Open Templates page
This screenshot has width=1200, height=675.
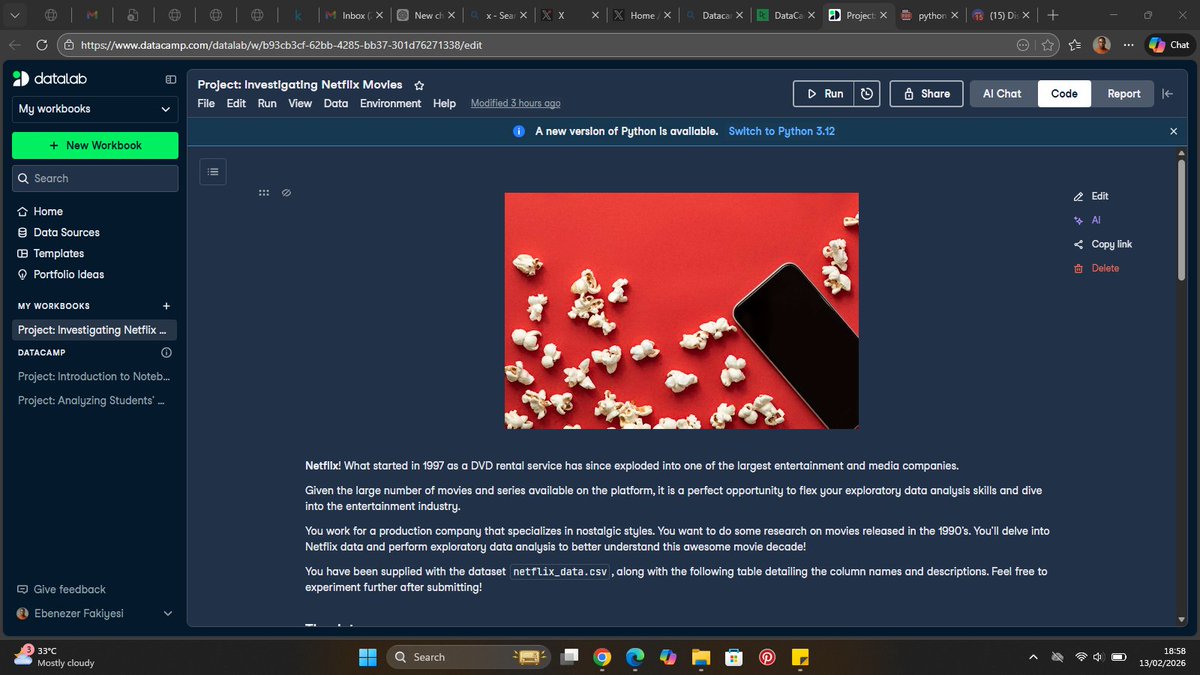coord(51,253)
